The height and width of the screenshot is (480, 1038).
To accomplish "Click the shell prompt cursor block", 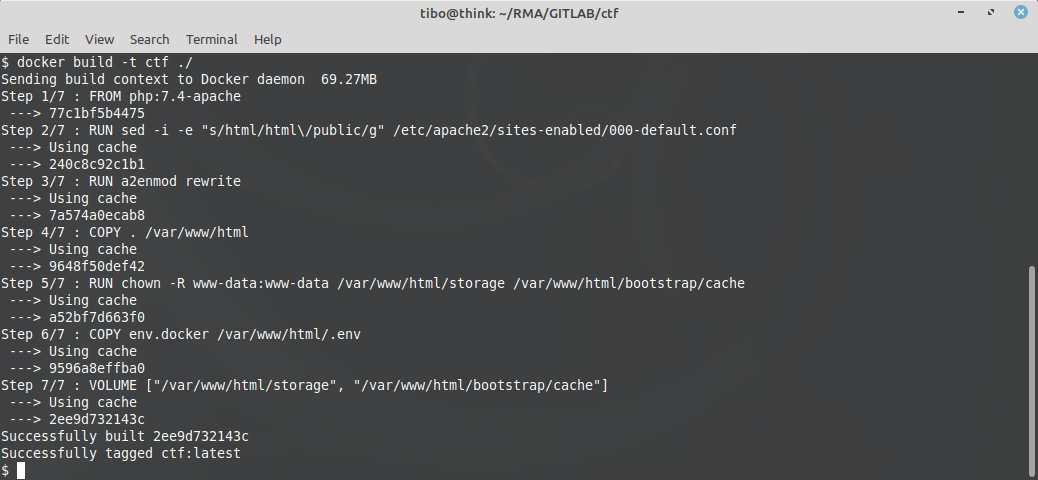I will [21, 471].
